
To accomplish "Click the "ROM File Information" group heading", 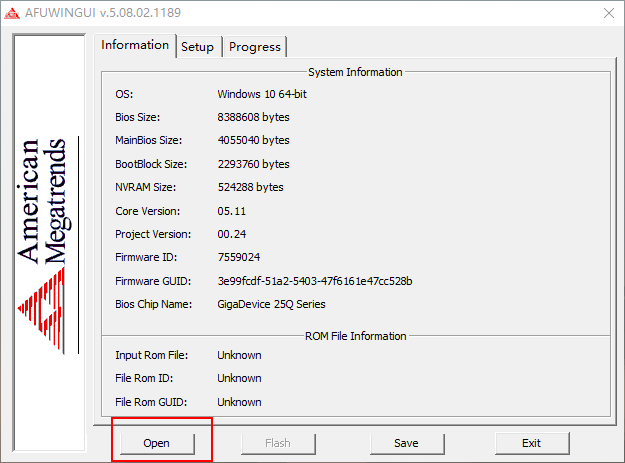I will click(356, 336).
